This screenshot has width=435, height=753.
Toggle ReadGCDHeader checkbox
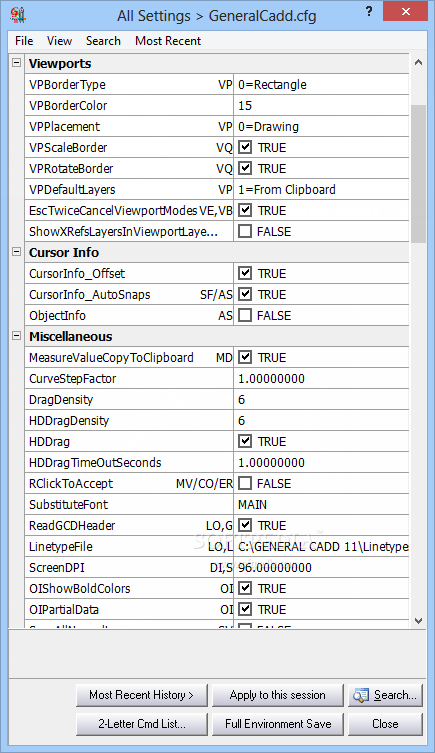click(x=245, y=525)
